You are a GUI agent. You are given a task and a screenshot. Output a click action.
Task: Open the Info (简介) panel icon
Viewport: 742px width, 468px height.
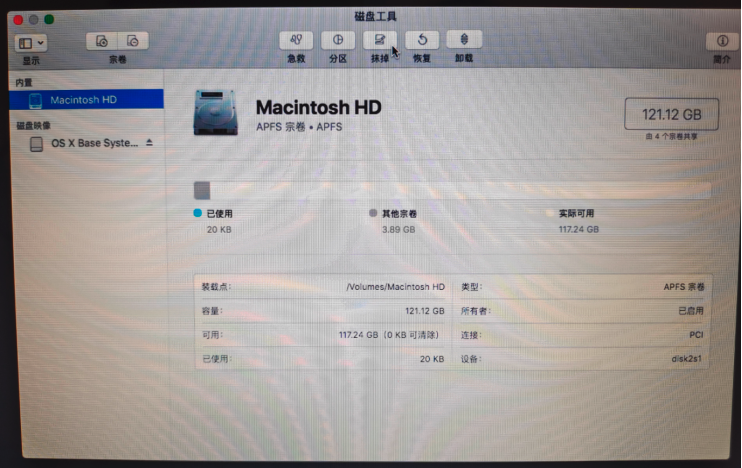pyautogui.click(x=722, y=41)
